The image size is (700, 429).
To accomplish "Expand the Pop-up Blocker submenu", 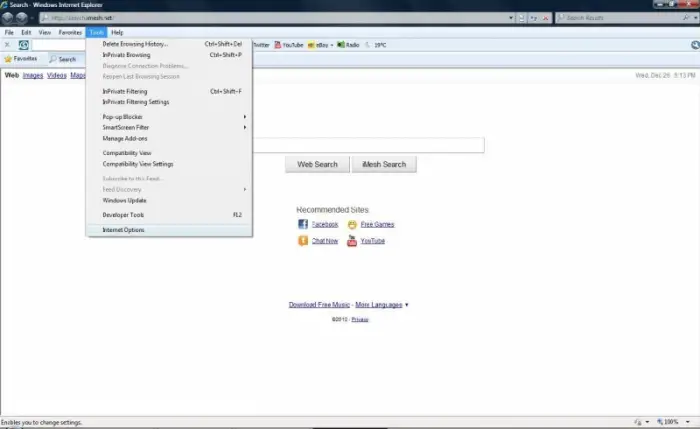I will 245,117.
